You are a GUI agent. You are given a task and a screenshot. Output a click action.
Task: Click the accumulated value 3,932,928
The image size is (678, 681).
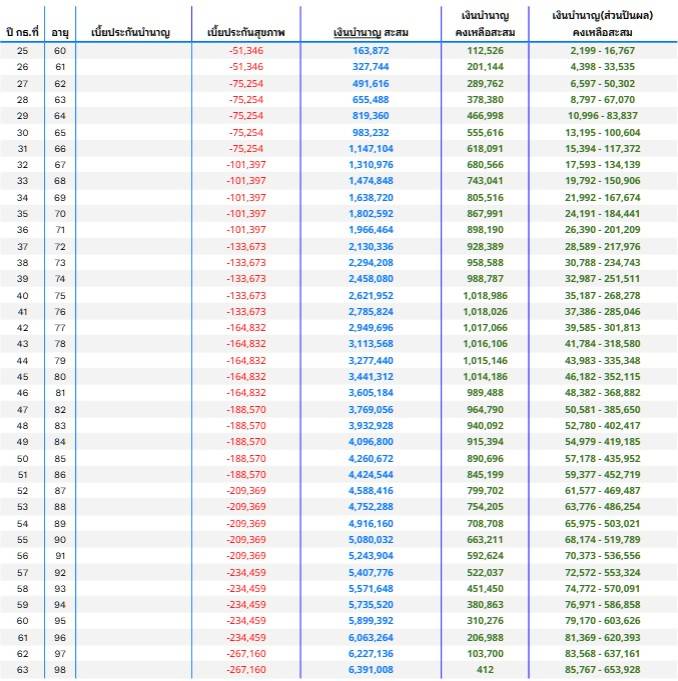point(370,426)
